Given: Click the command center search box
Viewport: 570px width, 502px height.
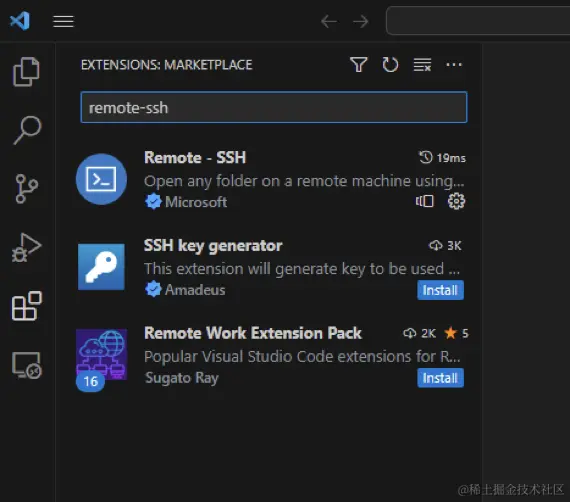Looking at the screenshot, I should [x=478, y=21].
